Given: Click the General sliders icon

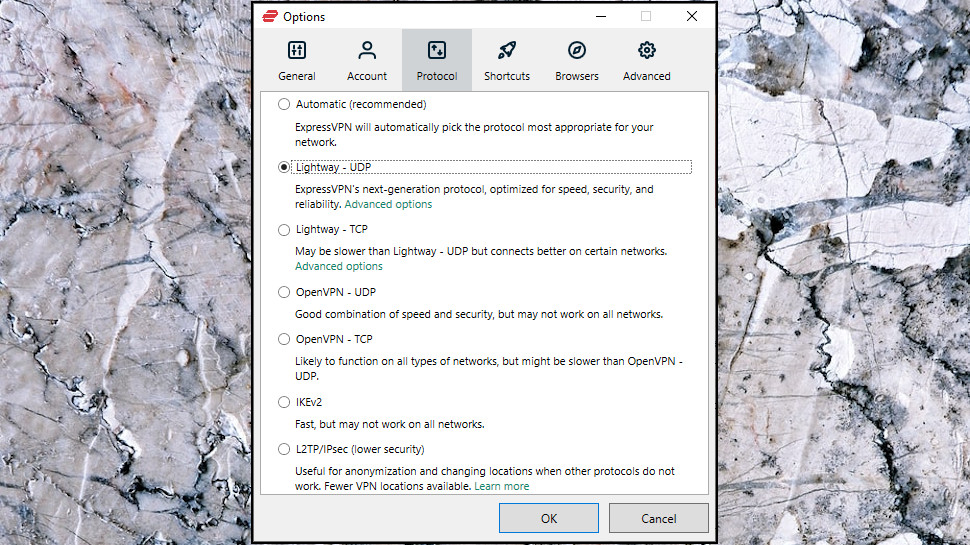Looking at the screenshot, I should click(x=297, y=50).
